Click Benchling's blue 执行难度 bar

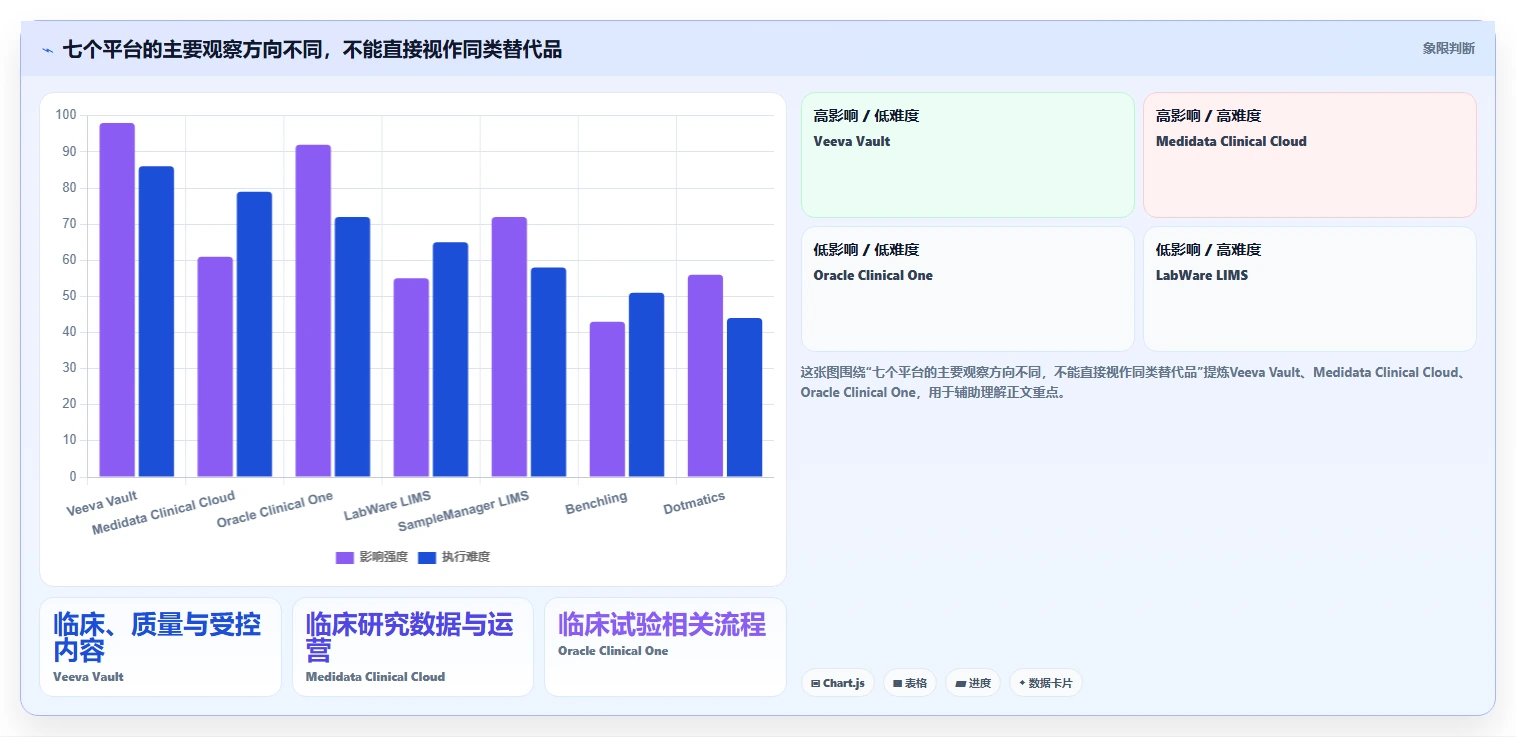(x=646, y=385)
